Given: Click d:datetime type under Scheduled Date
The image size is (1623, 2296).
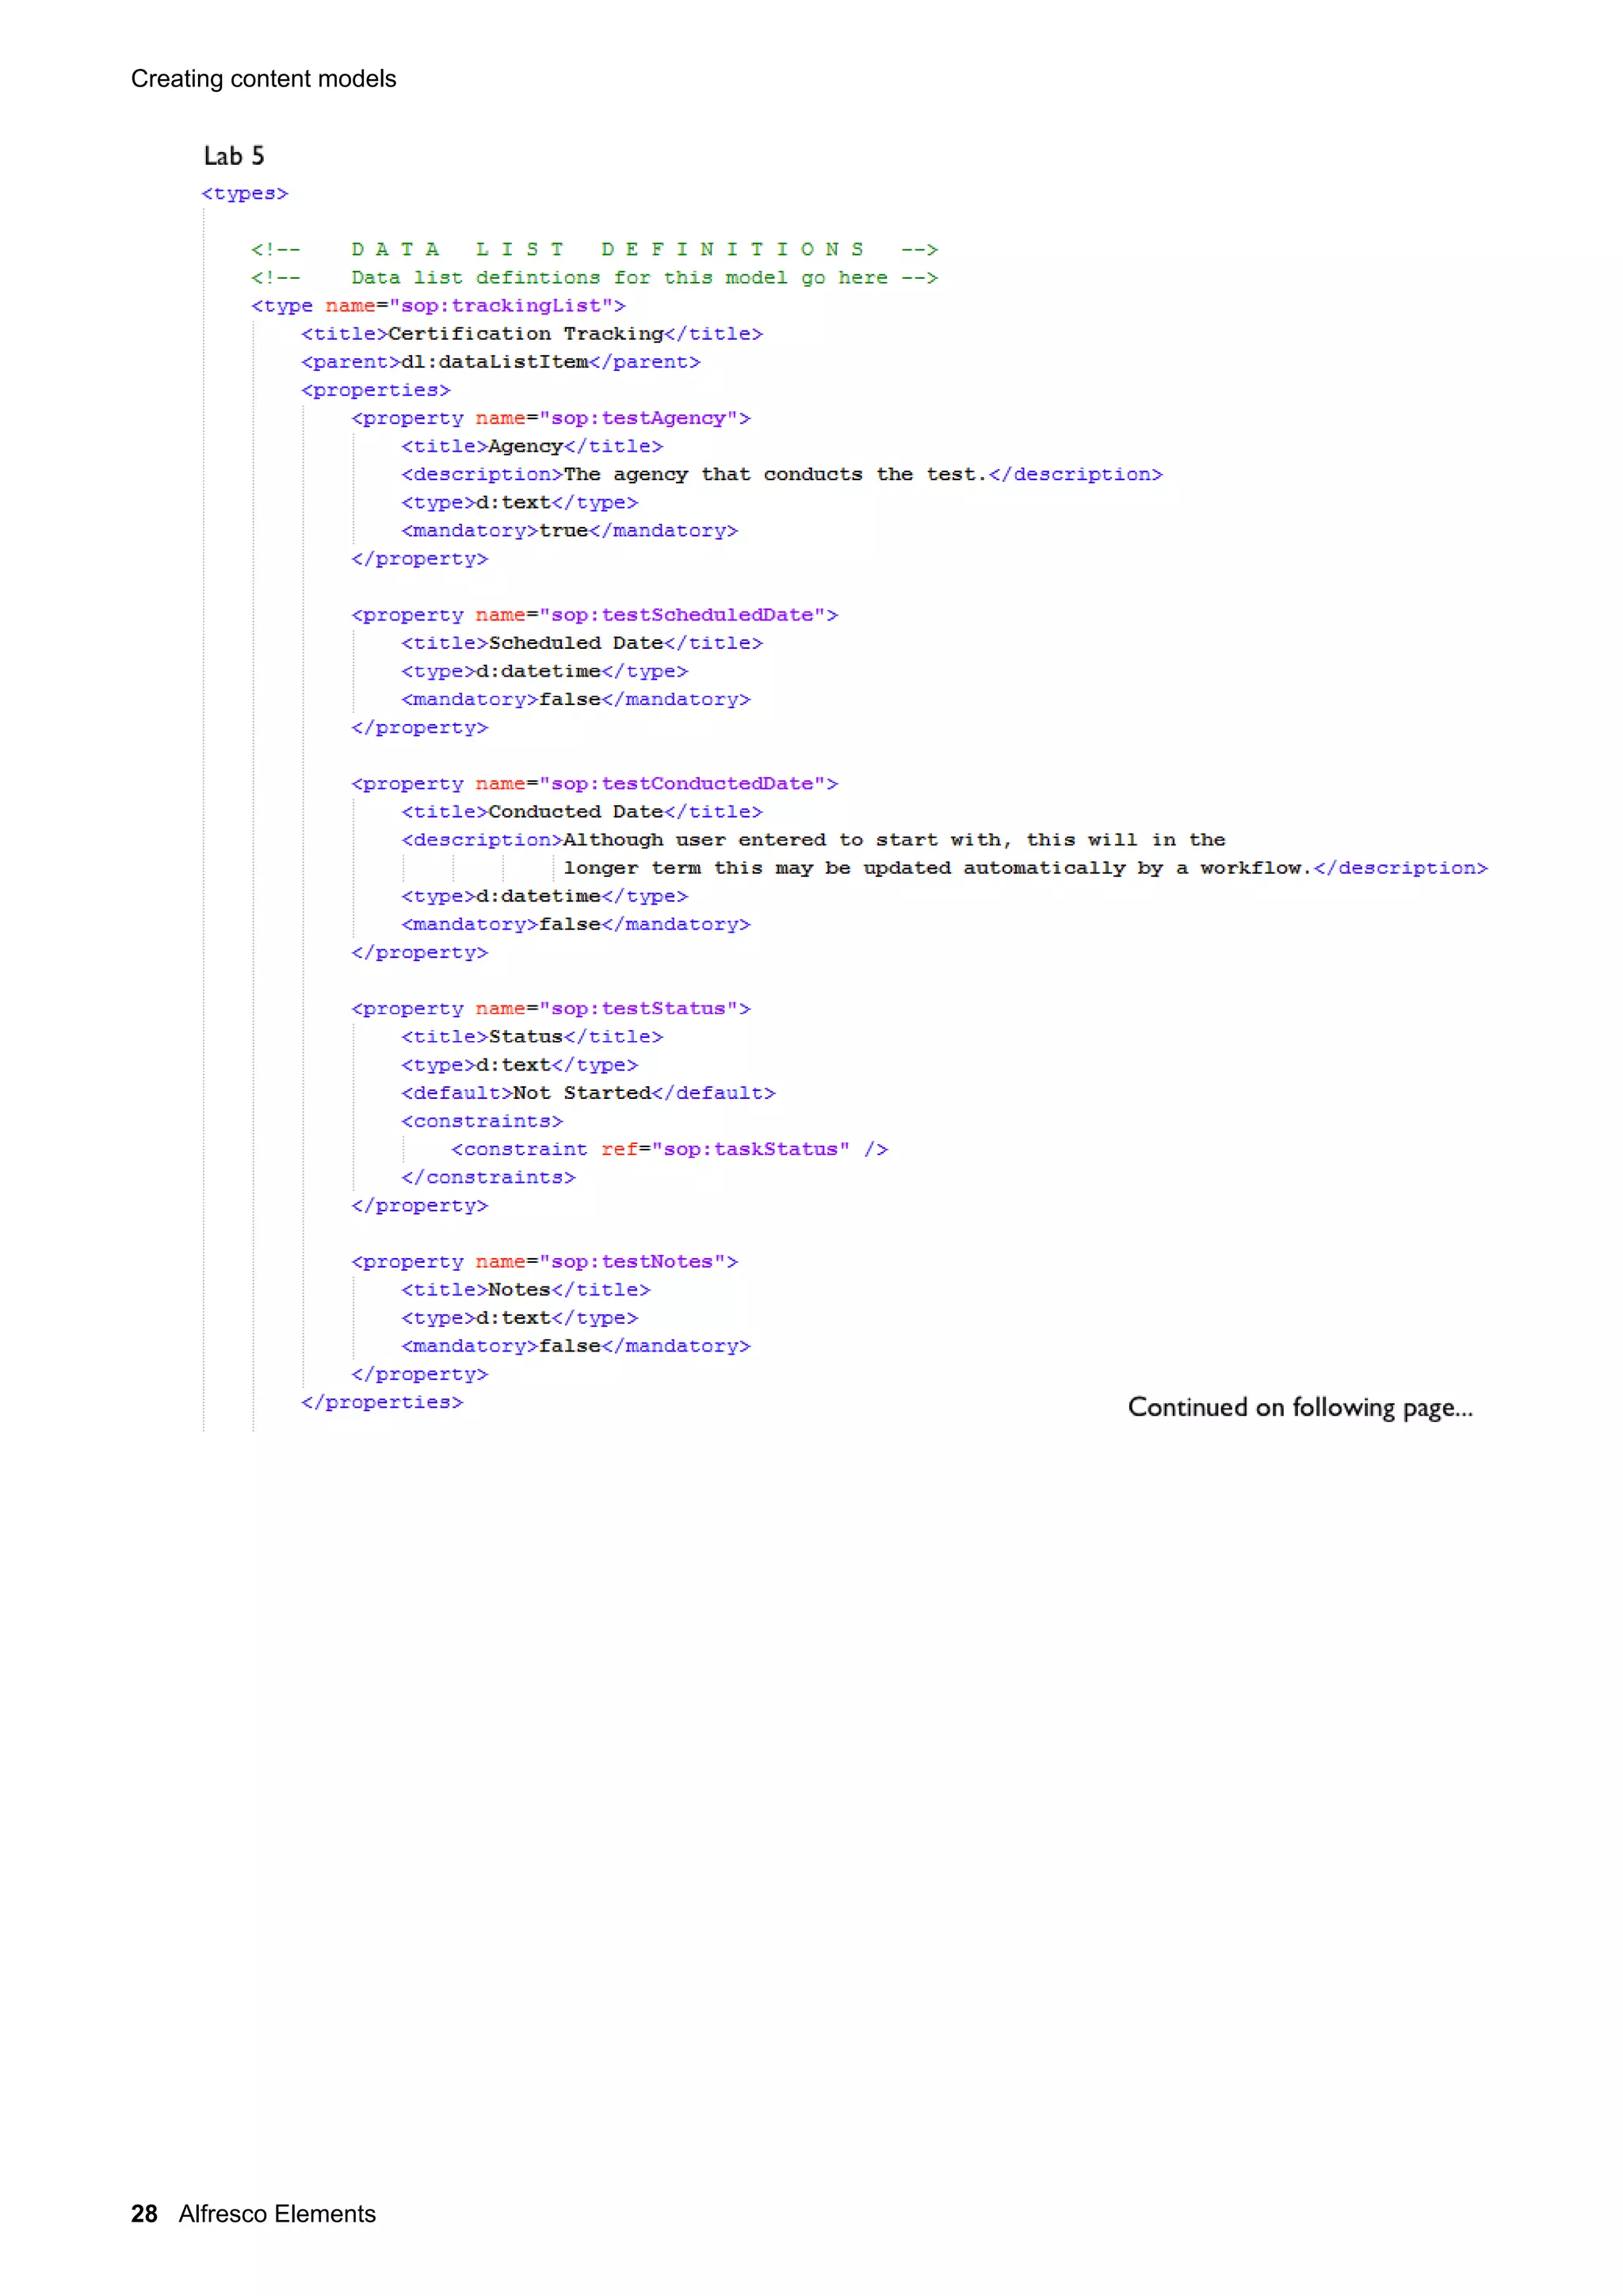Looking at the screenshot, I should pyautogui.click(x=545, y=671).
